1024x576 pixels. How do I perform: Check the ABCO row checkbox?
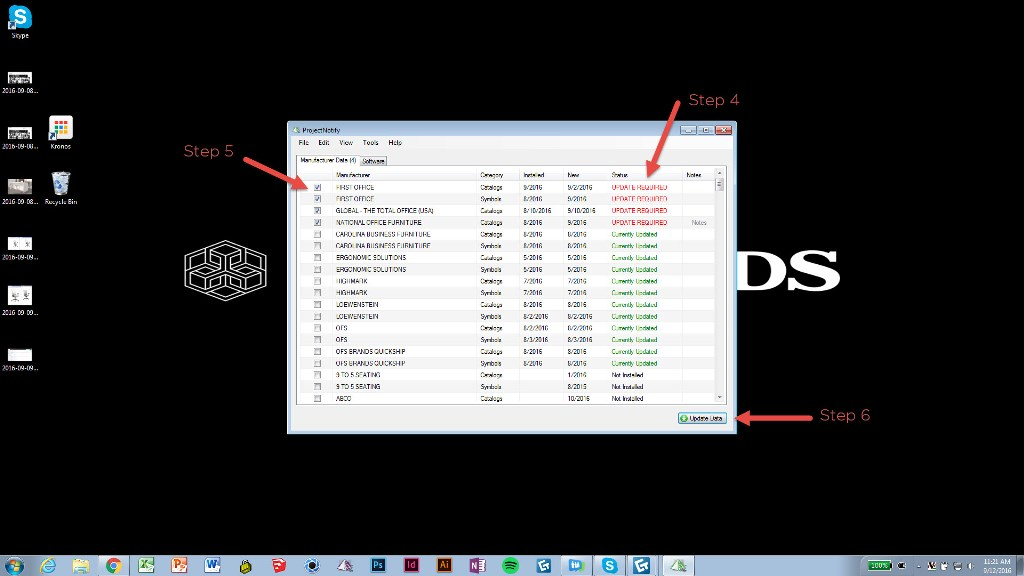pos(317,399)
